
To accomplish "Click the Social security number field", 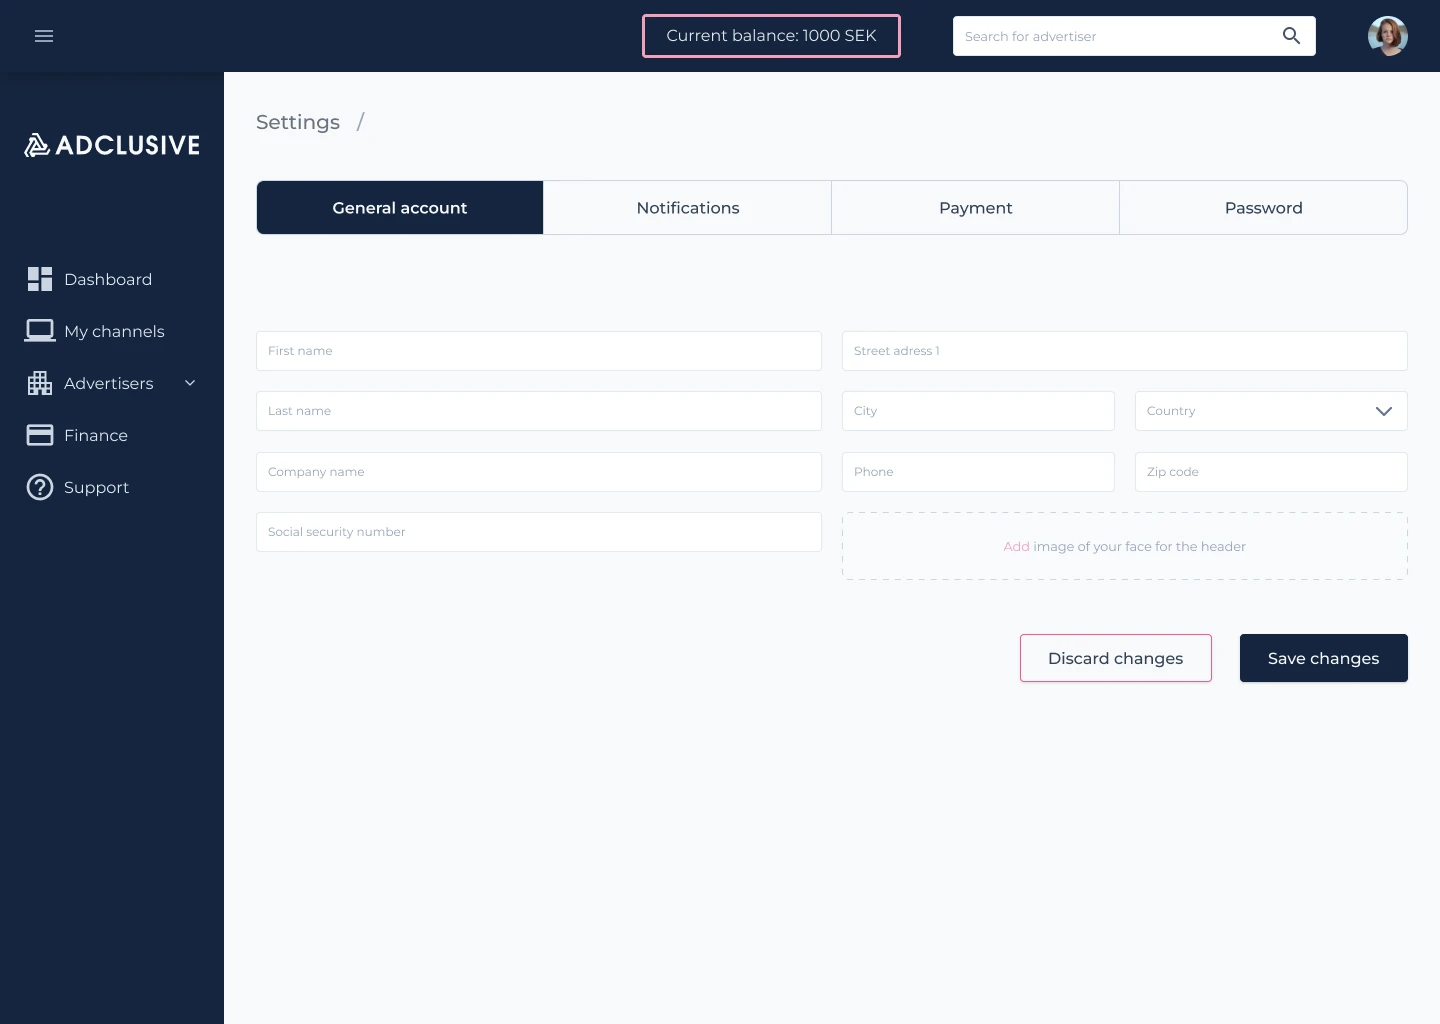I will 539,532.
